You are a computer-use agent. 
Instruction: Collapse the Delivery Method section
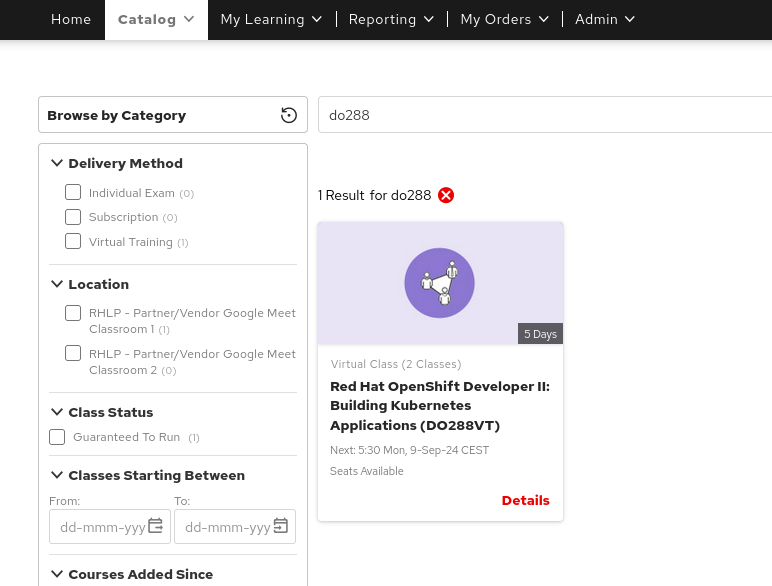pyautogui.click(x=57, y=163)
